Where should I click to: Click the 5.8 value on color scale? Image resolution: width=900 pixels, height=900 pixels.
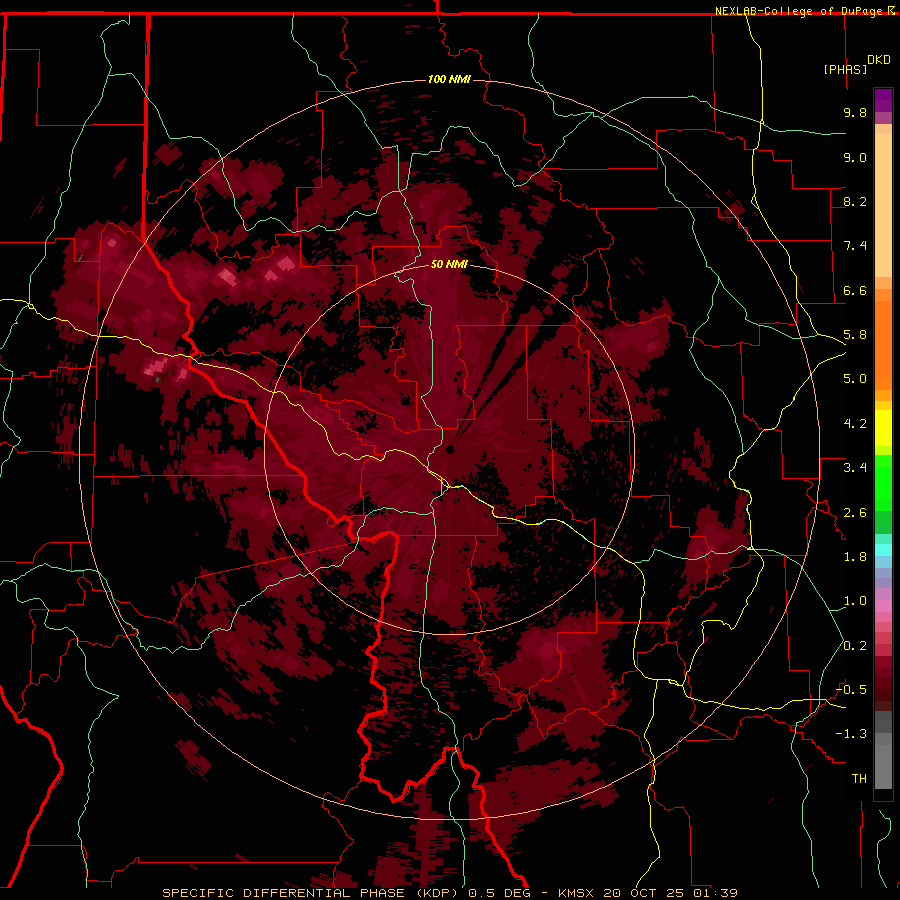tap(855, 335)
